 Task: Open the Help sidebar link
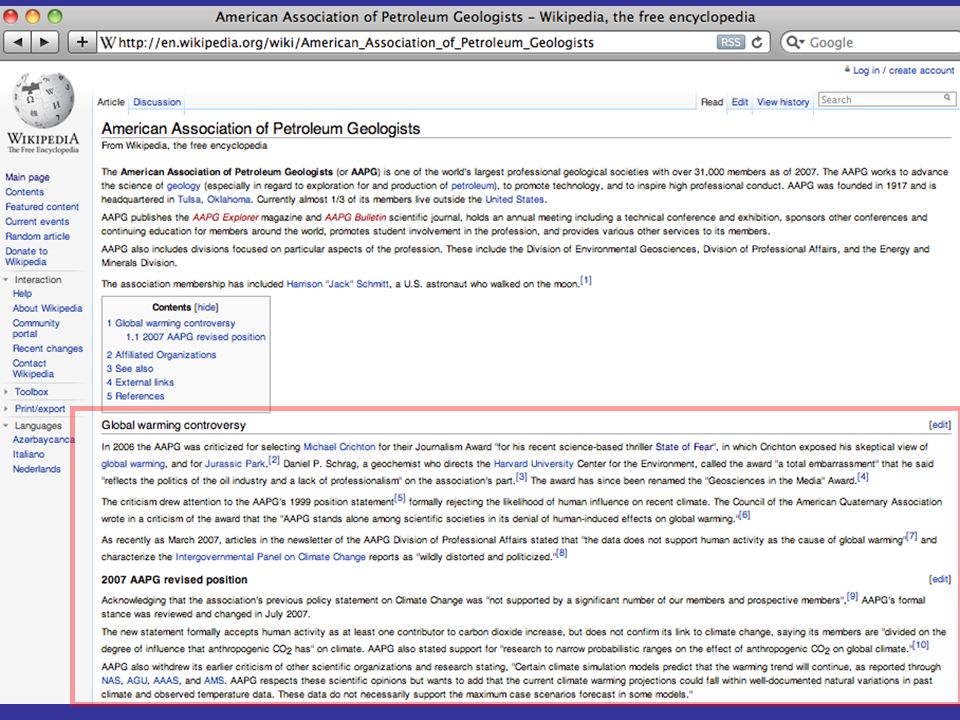pos(22,293)
